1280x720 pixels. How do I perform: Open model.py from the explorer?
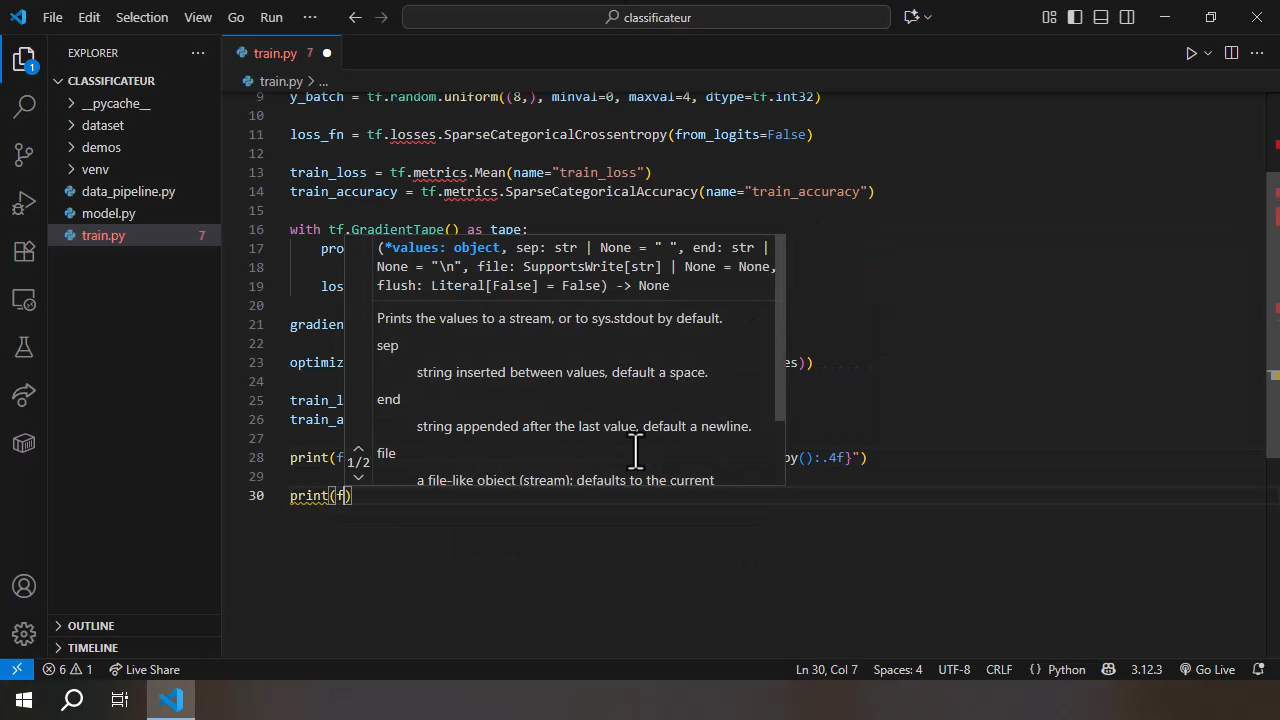click(x=108, y=213)
